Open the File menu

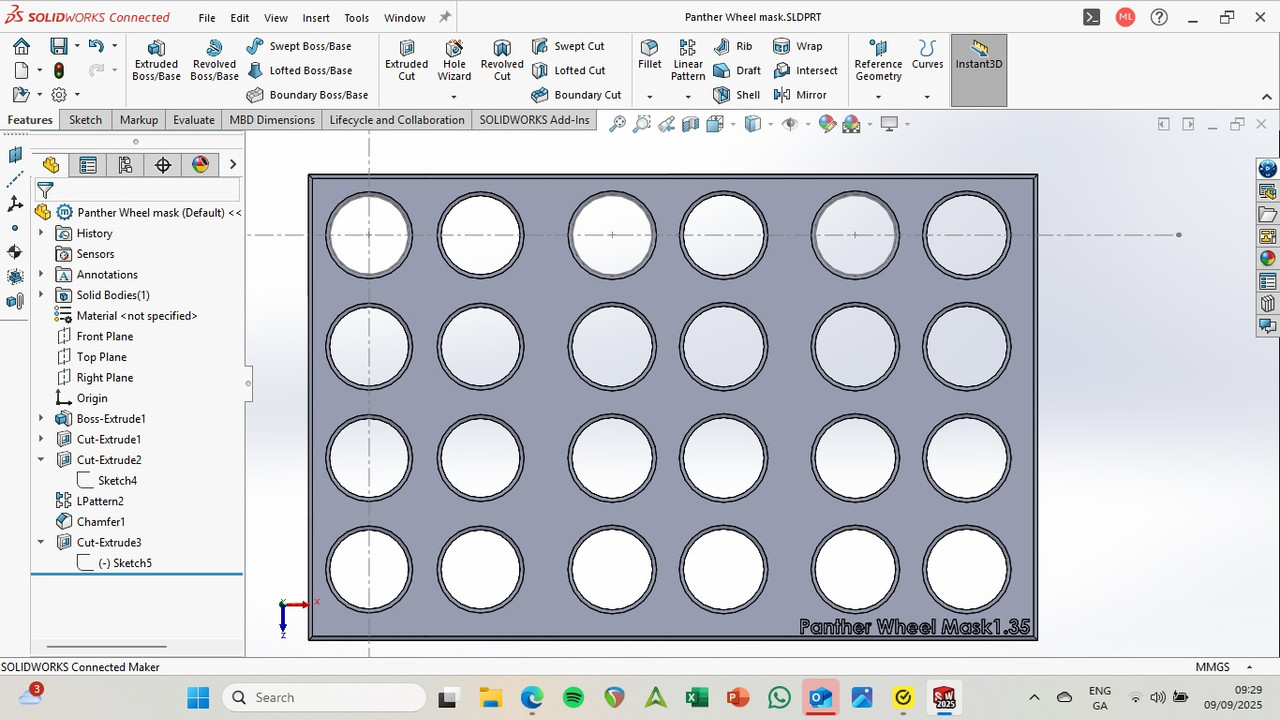click(207, 18)
